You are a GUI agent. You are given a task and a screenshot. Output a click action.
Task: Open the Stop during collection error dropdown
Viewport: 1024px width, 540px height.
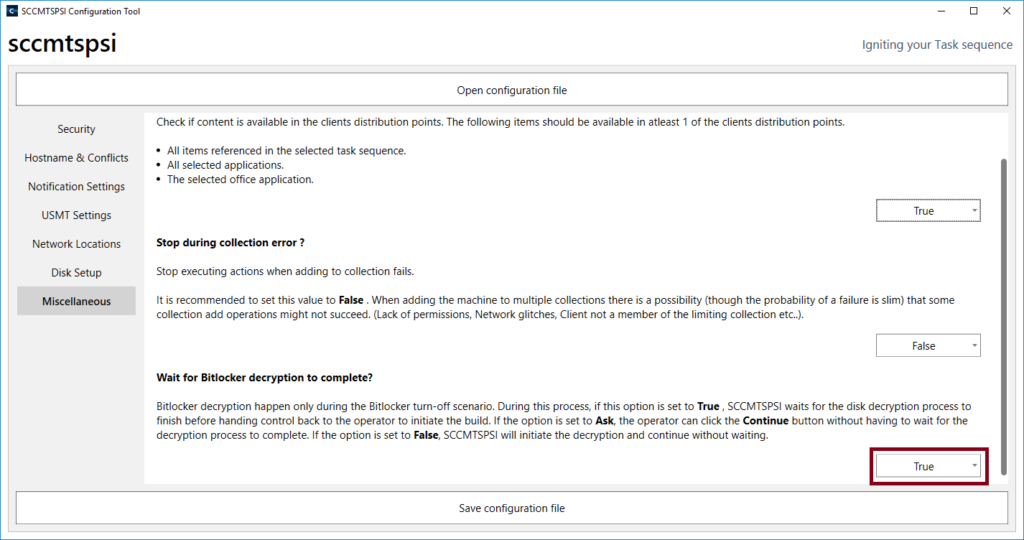coord(927,346)
